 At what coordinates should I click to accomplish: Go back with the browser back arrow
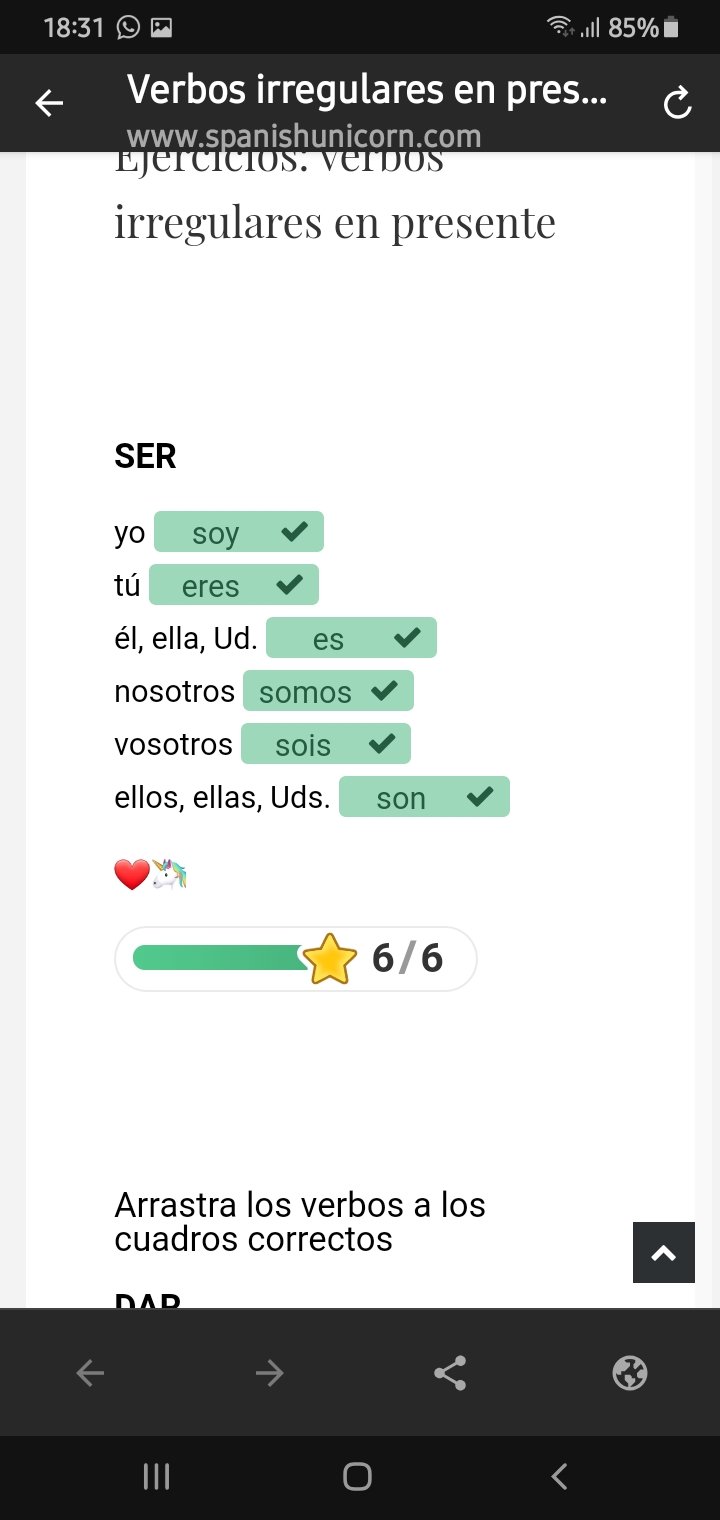point(90,1373)
